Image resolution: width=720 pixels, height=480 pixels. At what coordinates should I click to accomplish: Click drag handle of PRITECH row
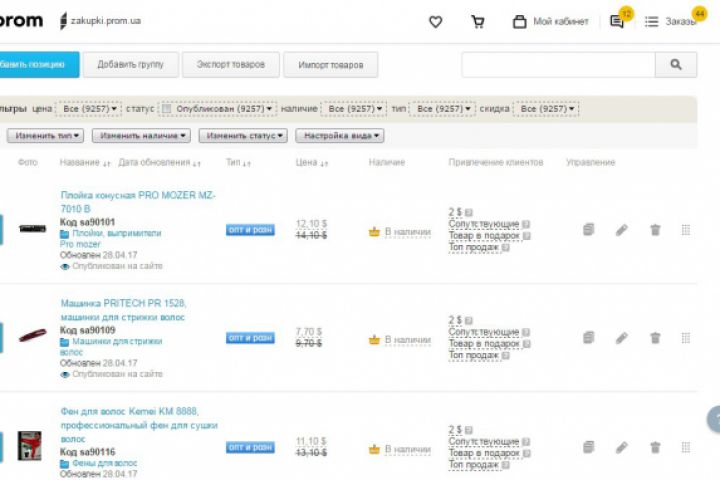686,338
